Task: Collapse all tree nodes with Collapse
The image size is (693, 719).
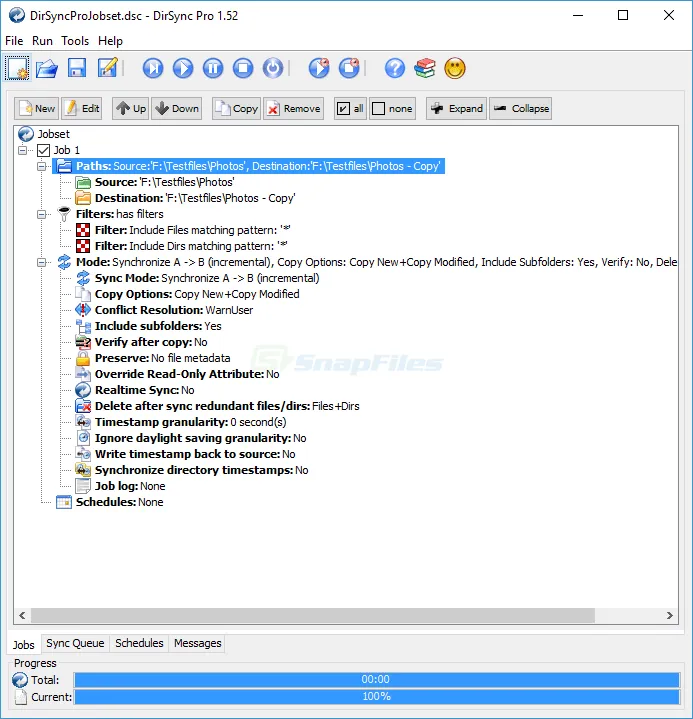Action: (521, 109)
